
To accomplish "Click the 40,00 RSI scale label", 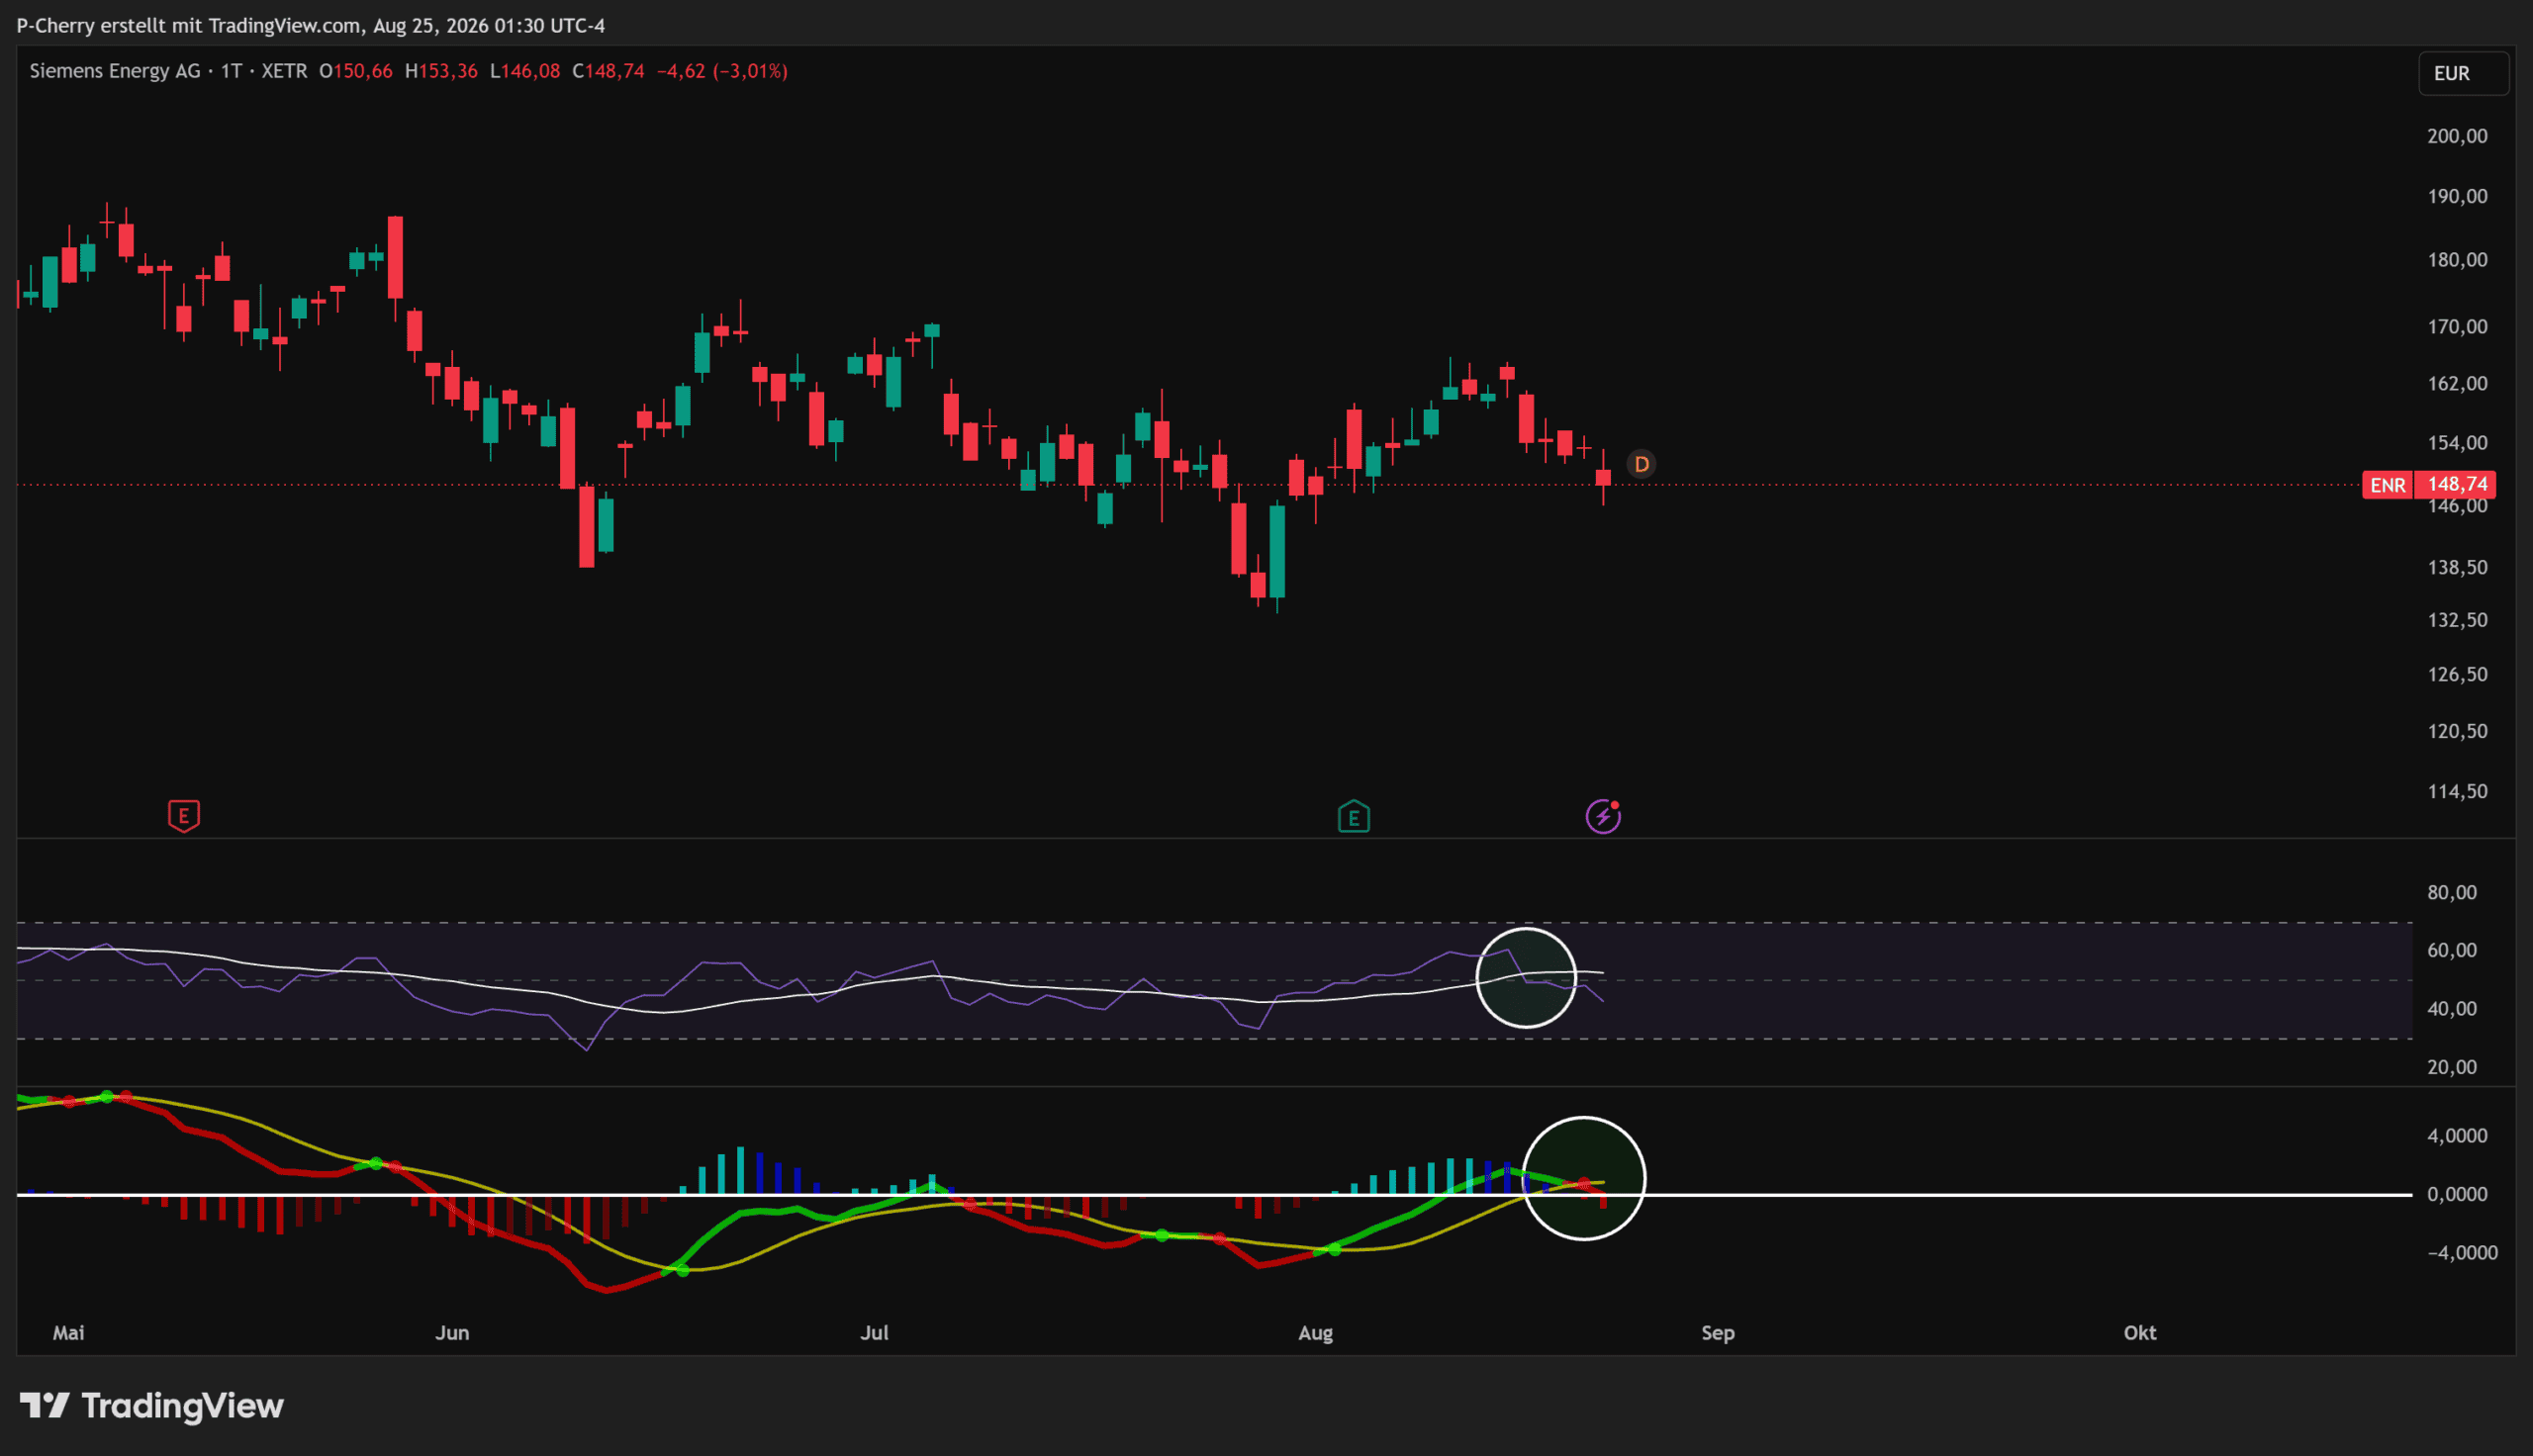I will (2452, 1009).
